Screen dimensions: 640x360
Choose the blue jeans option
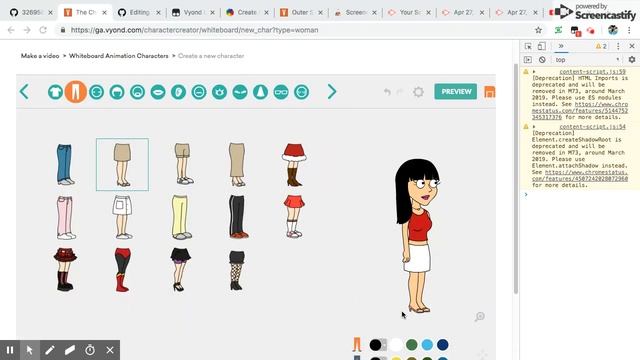tap(65, 164)
